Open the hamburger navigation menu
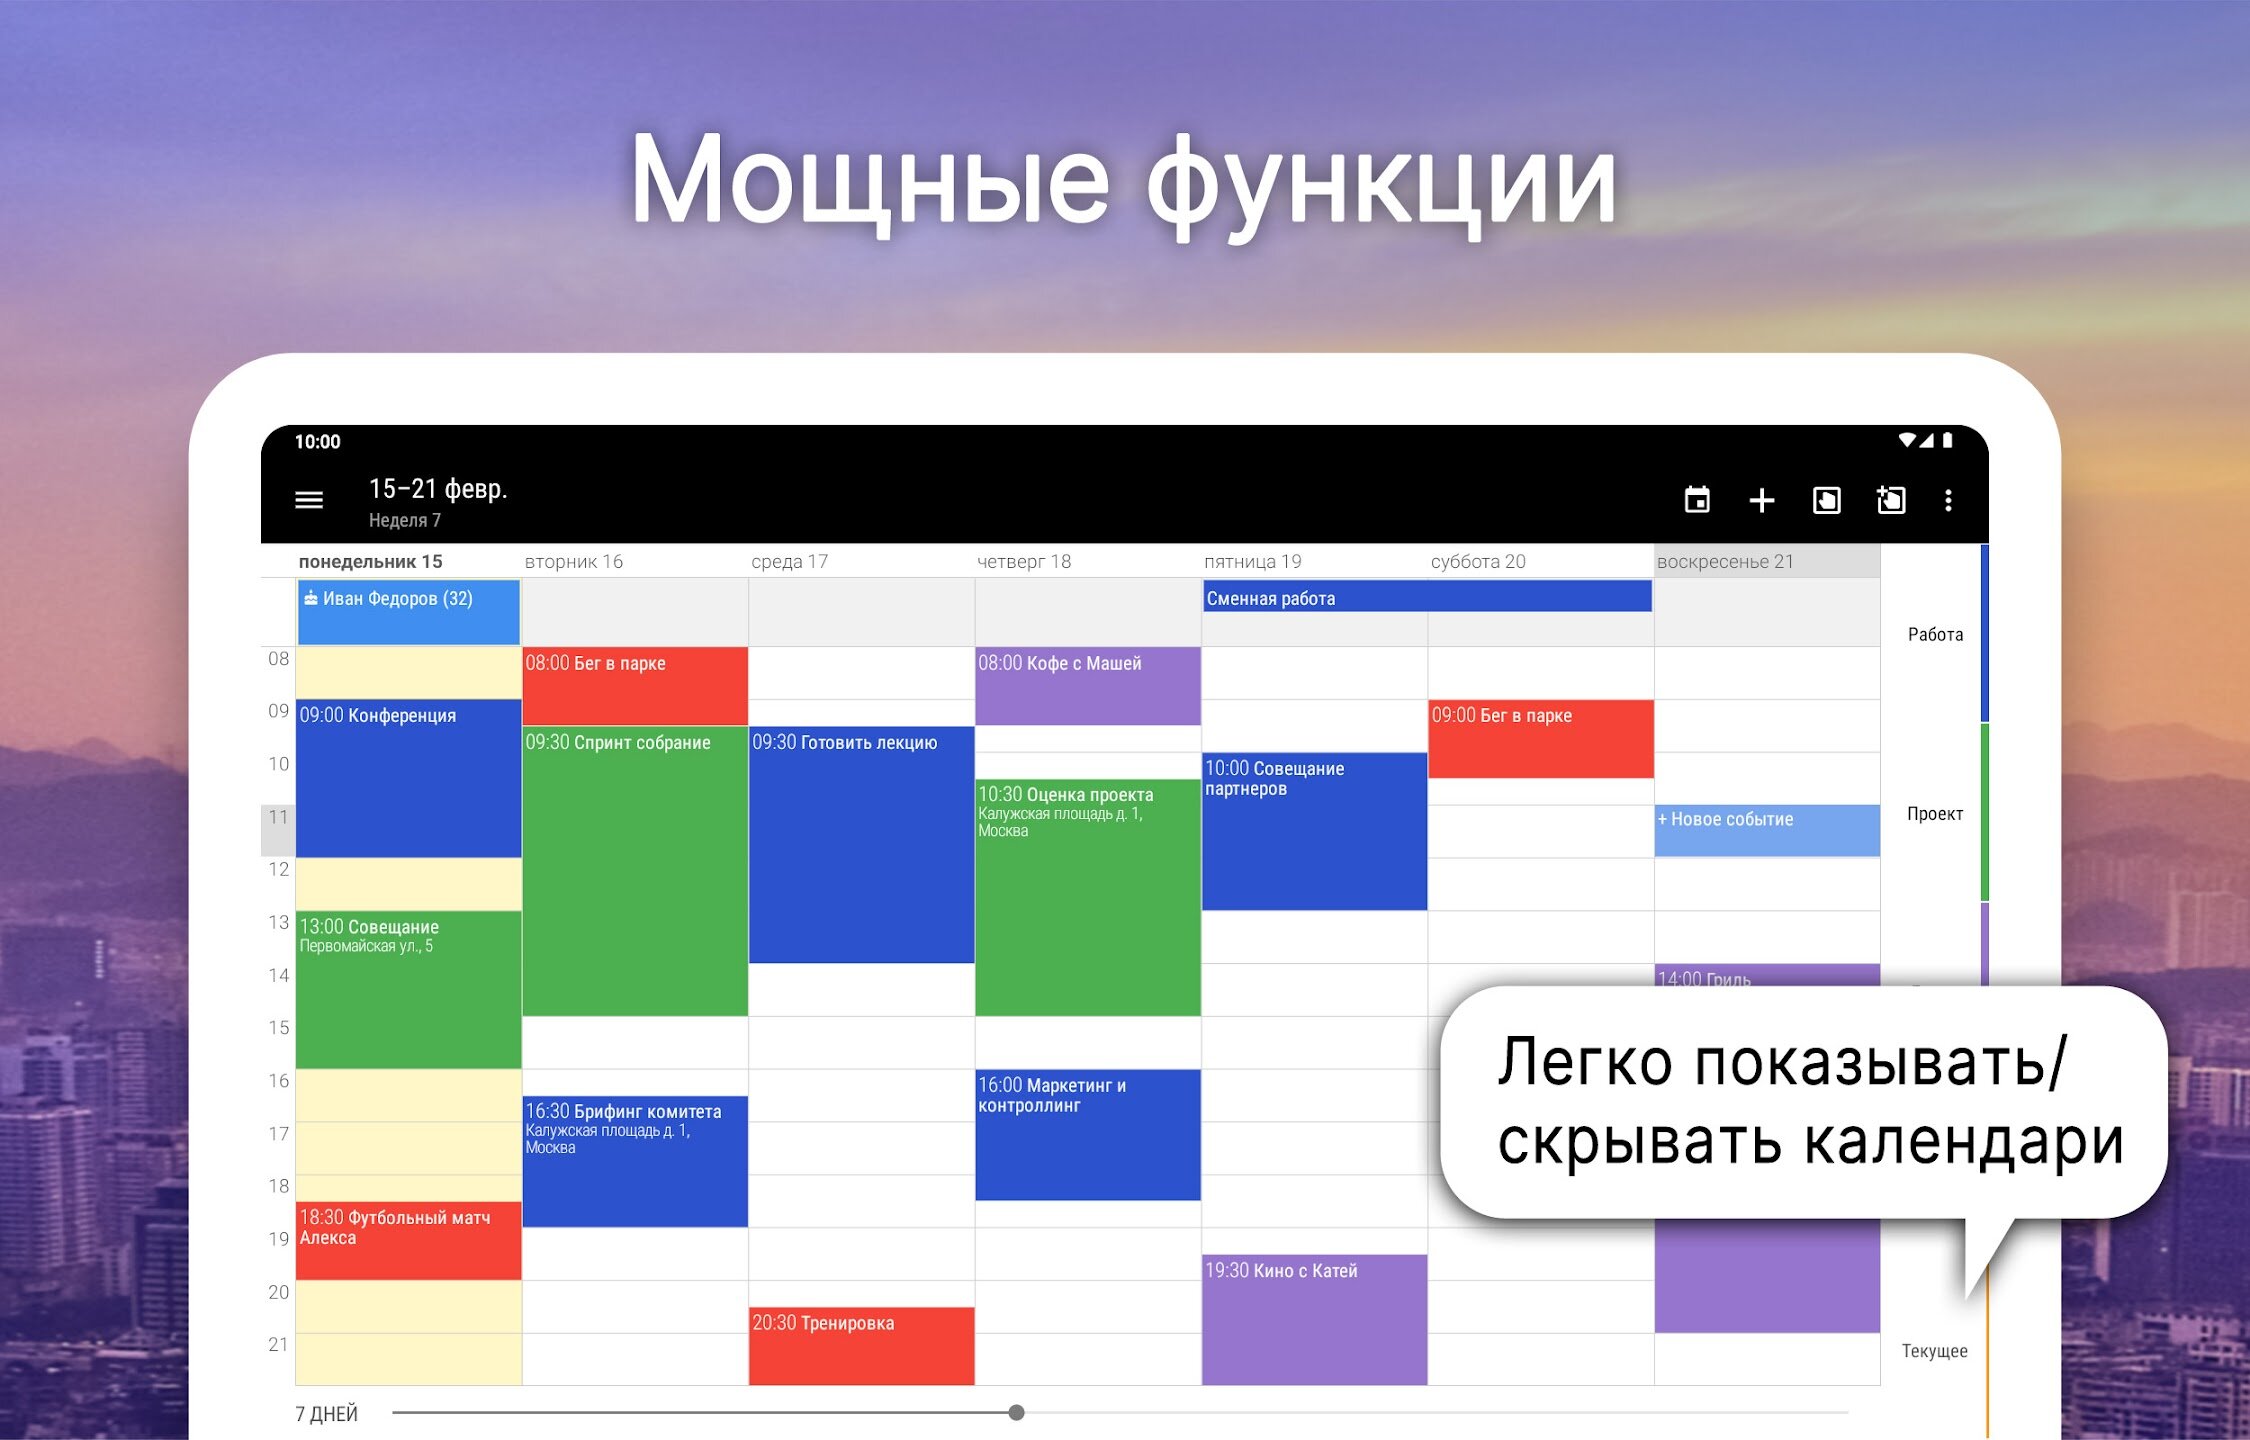The image size is (2250, 1440). pos(309,500)
